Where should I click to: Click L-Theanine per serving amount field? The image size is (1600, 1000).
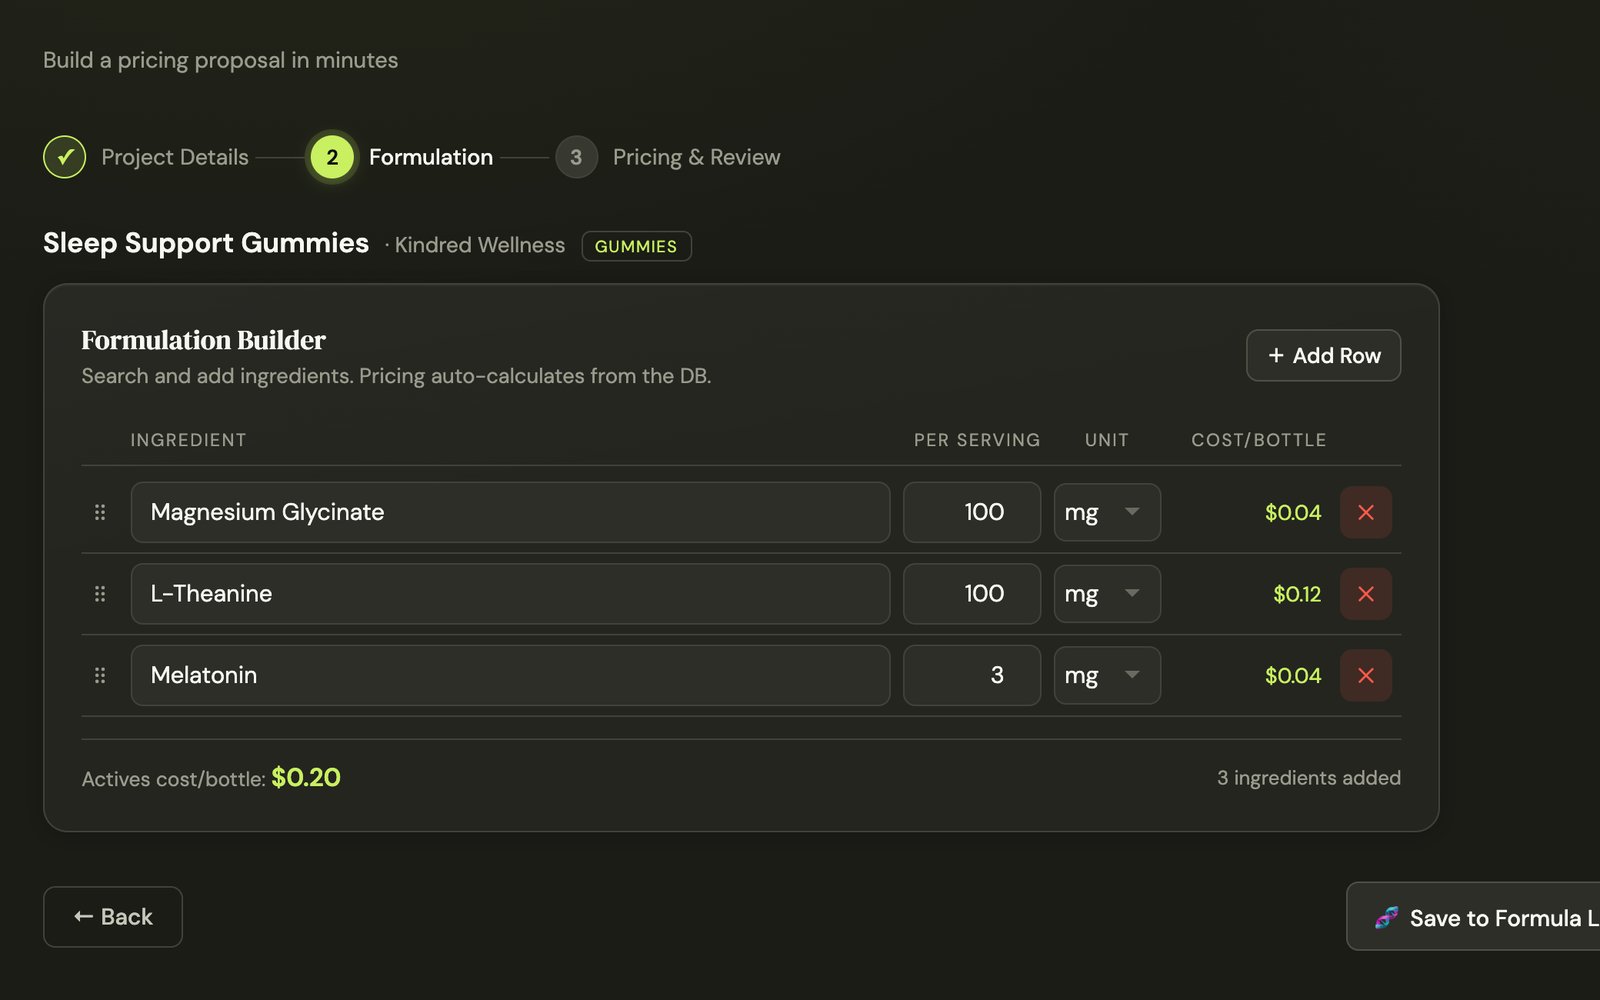[972, 594]
